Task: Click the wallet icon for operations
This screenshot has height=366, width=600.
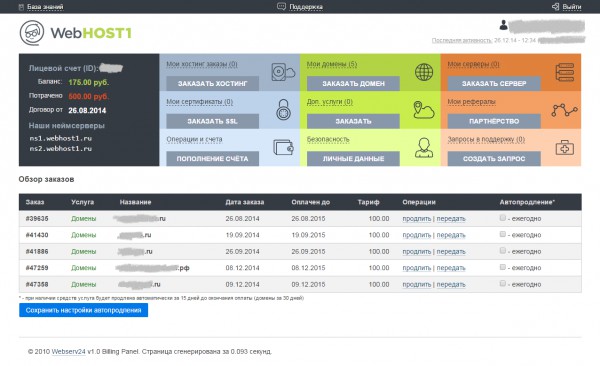Action: (x=283, y=147)
